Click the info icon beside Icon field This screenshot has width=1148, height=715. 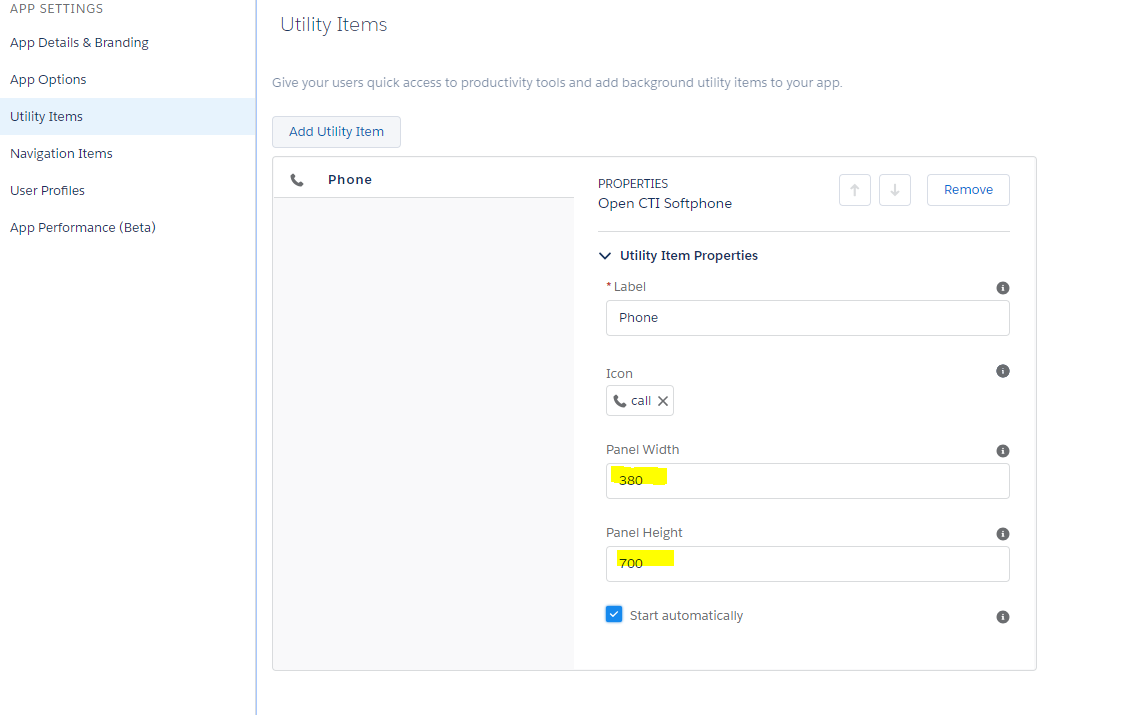pyautogui.click(x=1002, y=371)
